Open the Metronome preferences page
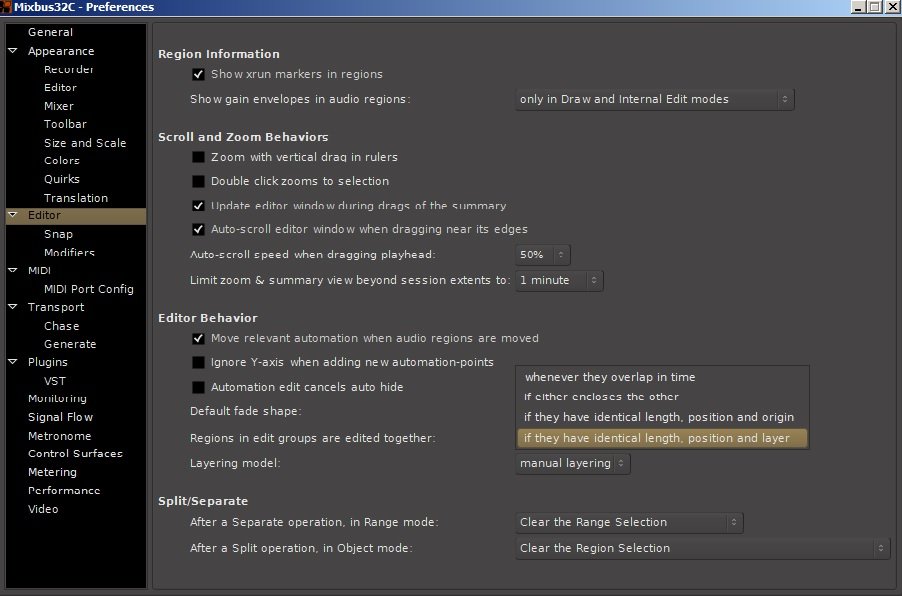This screenshot has height=596, width=902. [59, 436]
